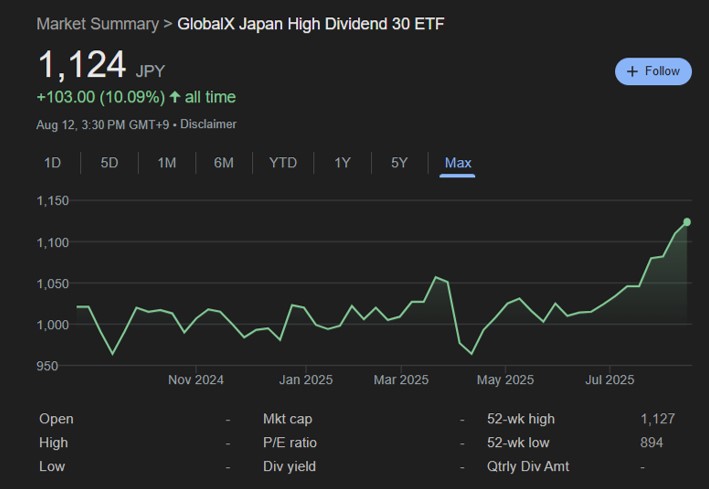
Task: Click the green up arrow icon
Action: tap(175, 97)
